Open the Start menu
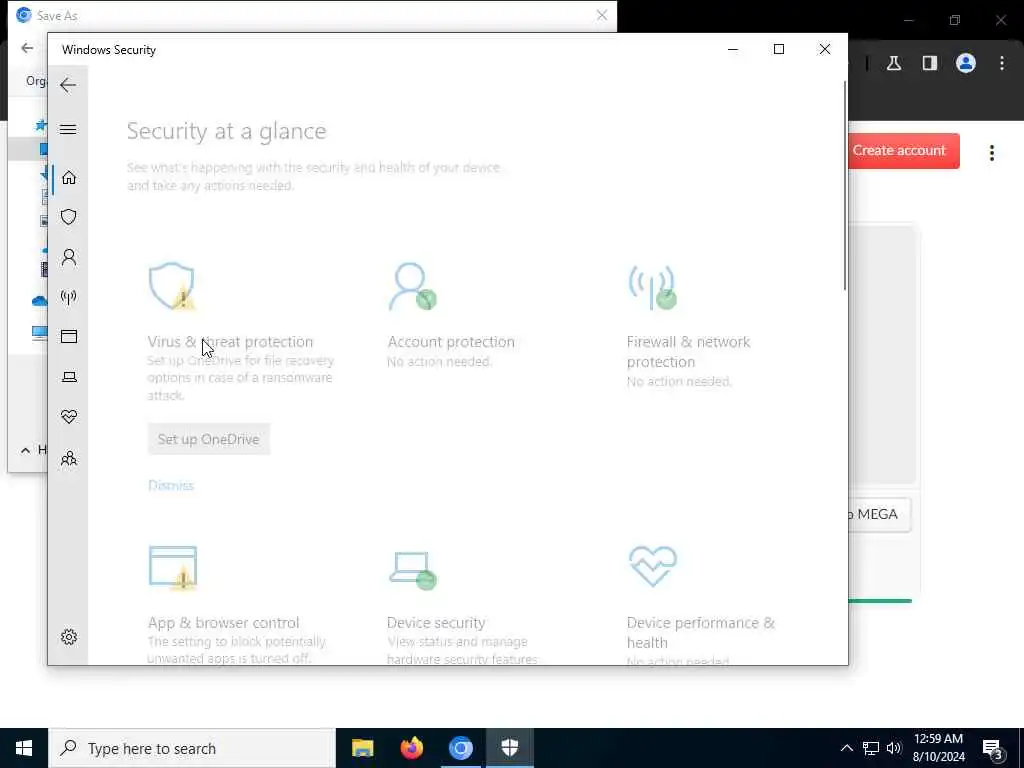 coord(24,748)
